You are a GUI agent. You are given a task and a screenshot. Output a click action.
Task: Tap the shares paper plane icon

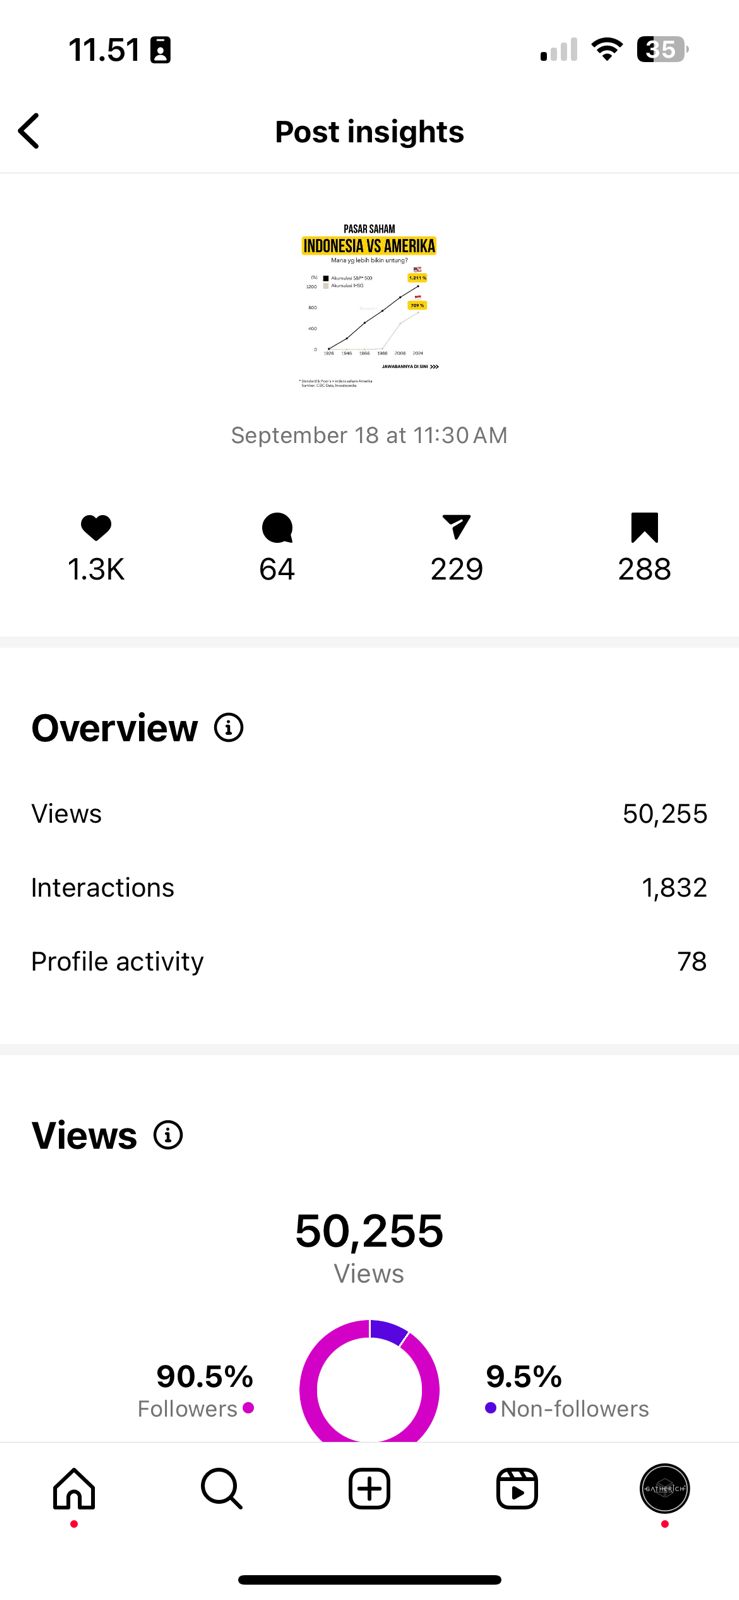point(456,527)
